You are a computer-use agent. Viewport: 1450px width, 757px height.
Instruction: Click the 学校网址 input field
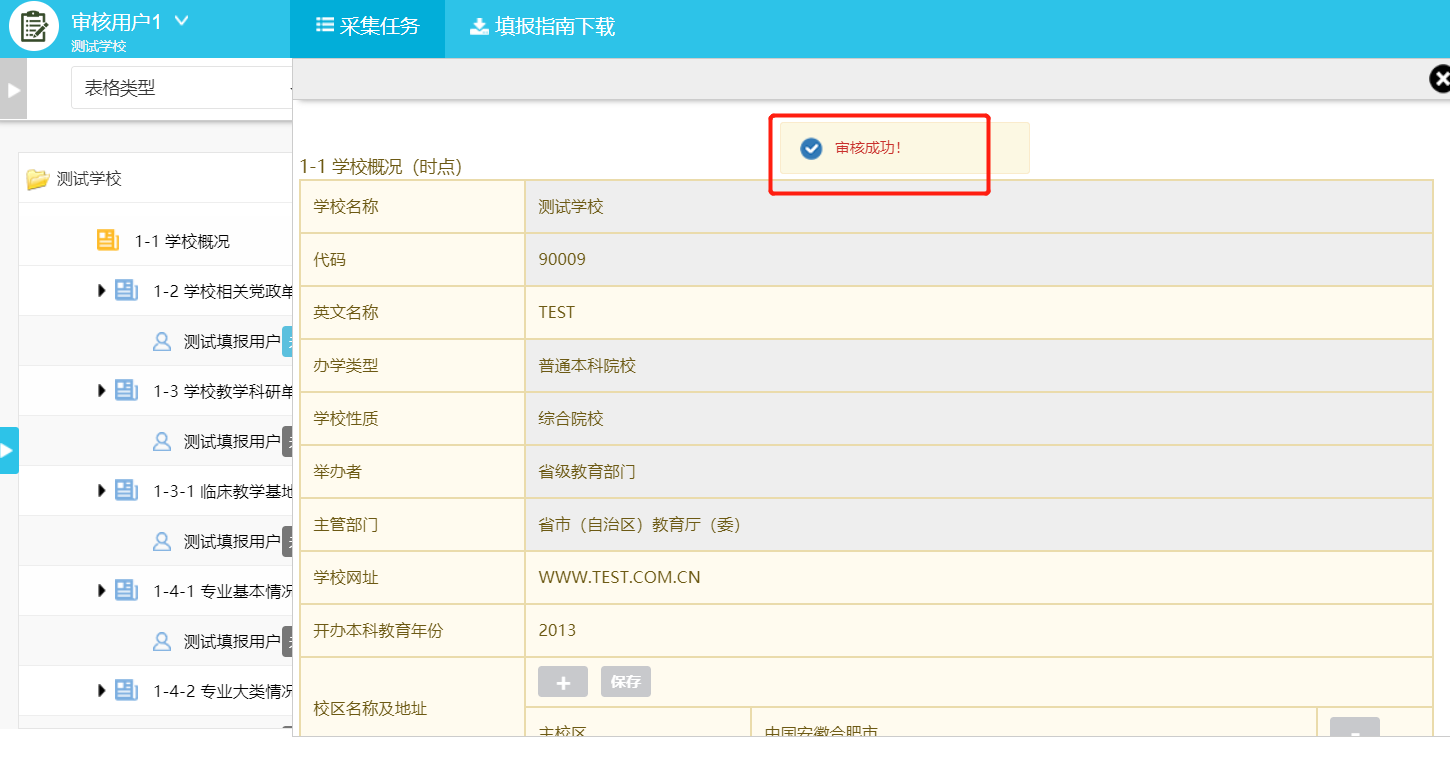point(977,578)
